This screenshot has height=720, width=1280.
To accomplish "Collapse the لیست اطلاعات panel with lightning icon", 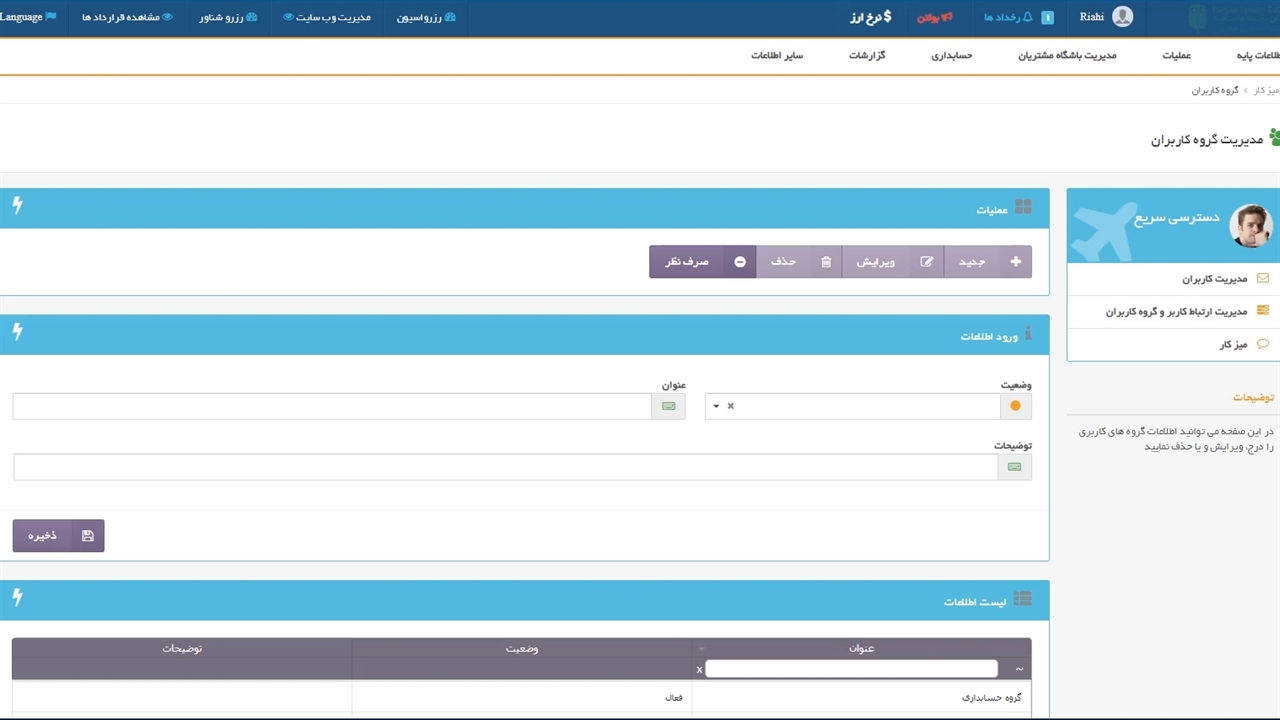I will (x=17, y=598).
